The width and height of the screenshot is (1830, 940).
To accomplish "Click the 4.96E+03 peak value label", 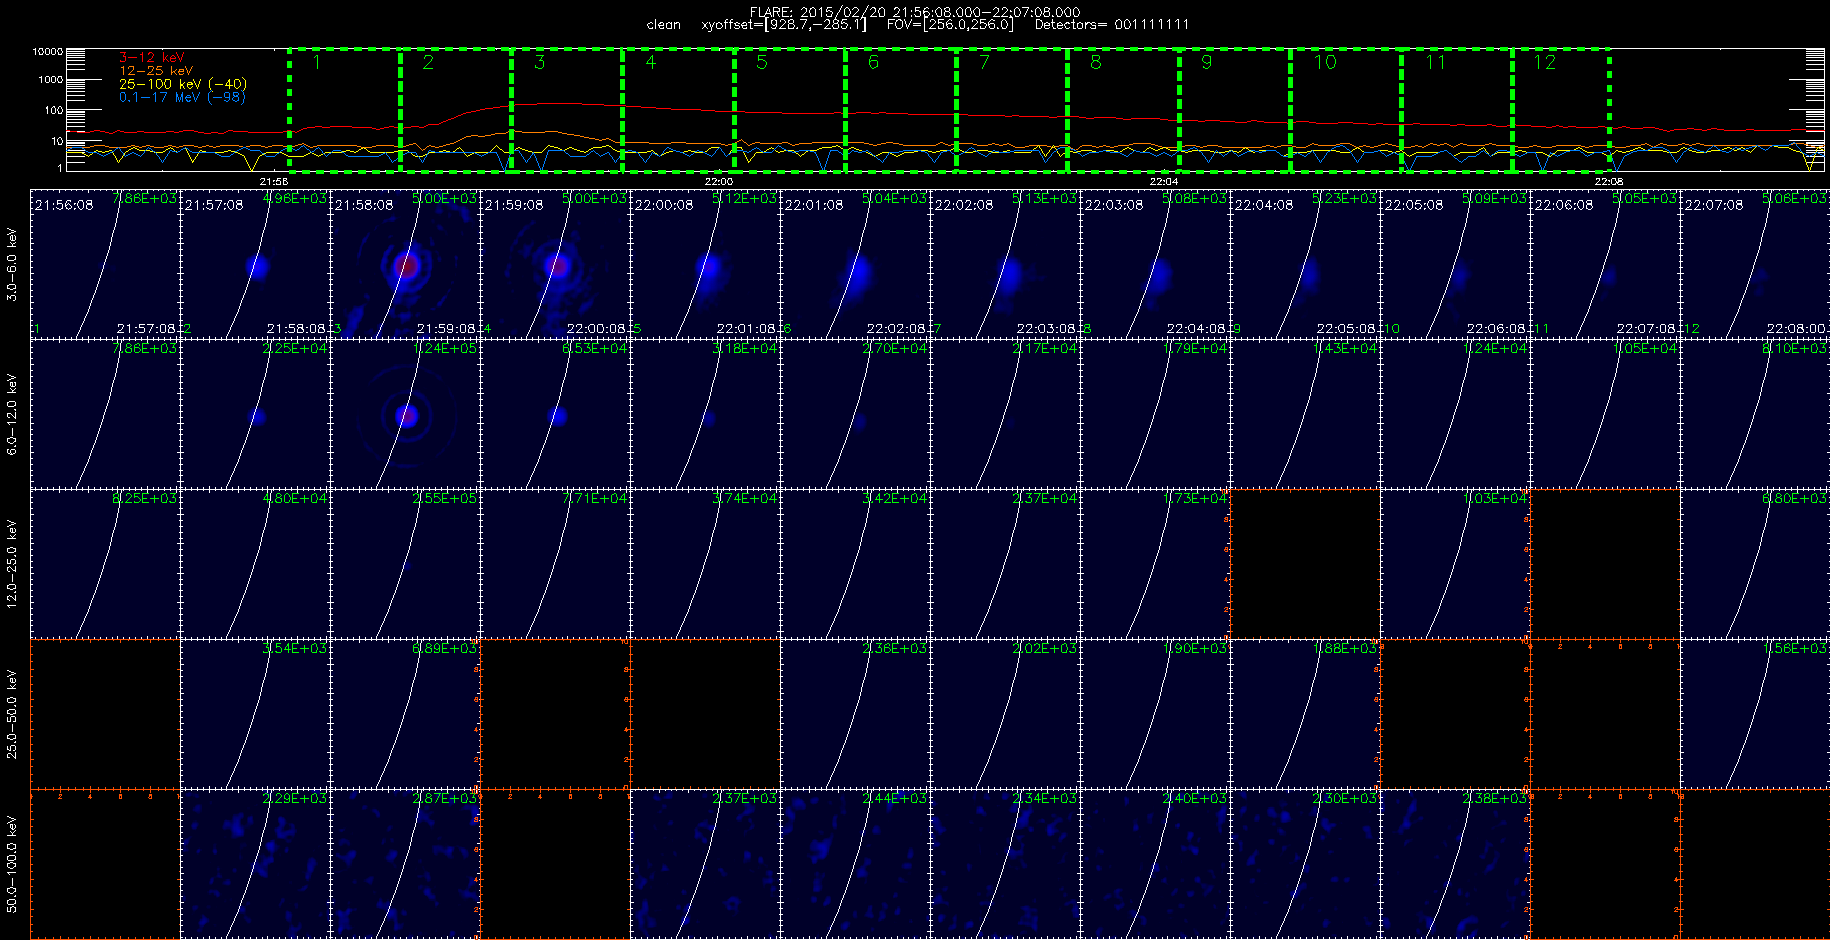I will (x=294, y=199).
